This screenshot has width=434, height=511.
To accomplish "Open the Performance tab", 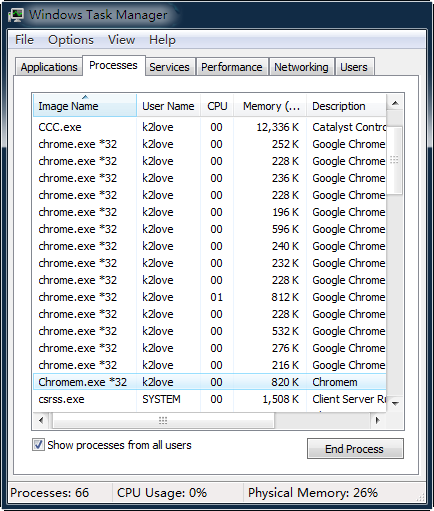I will click(232, 67).
